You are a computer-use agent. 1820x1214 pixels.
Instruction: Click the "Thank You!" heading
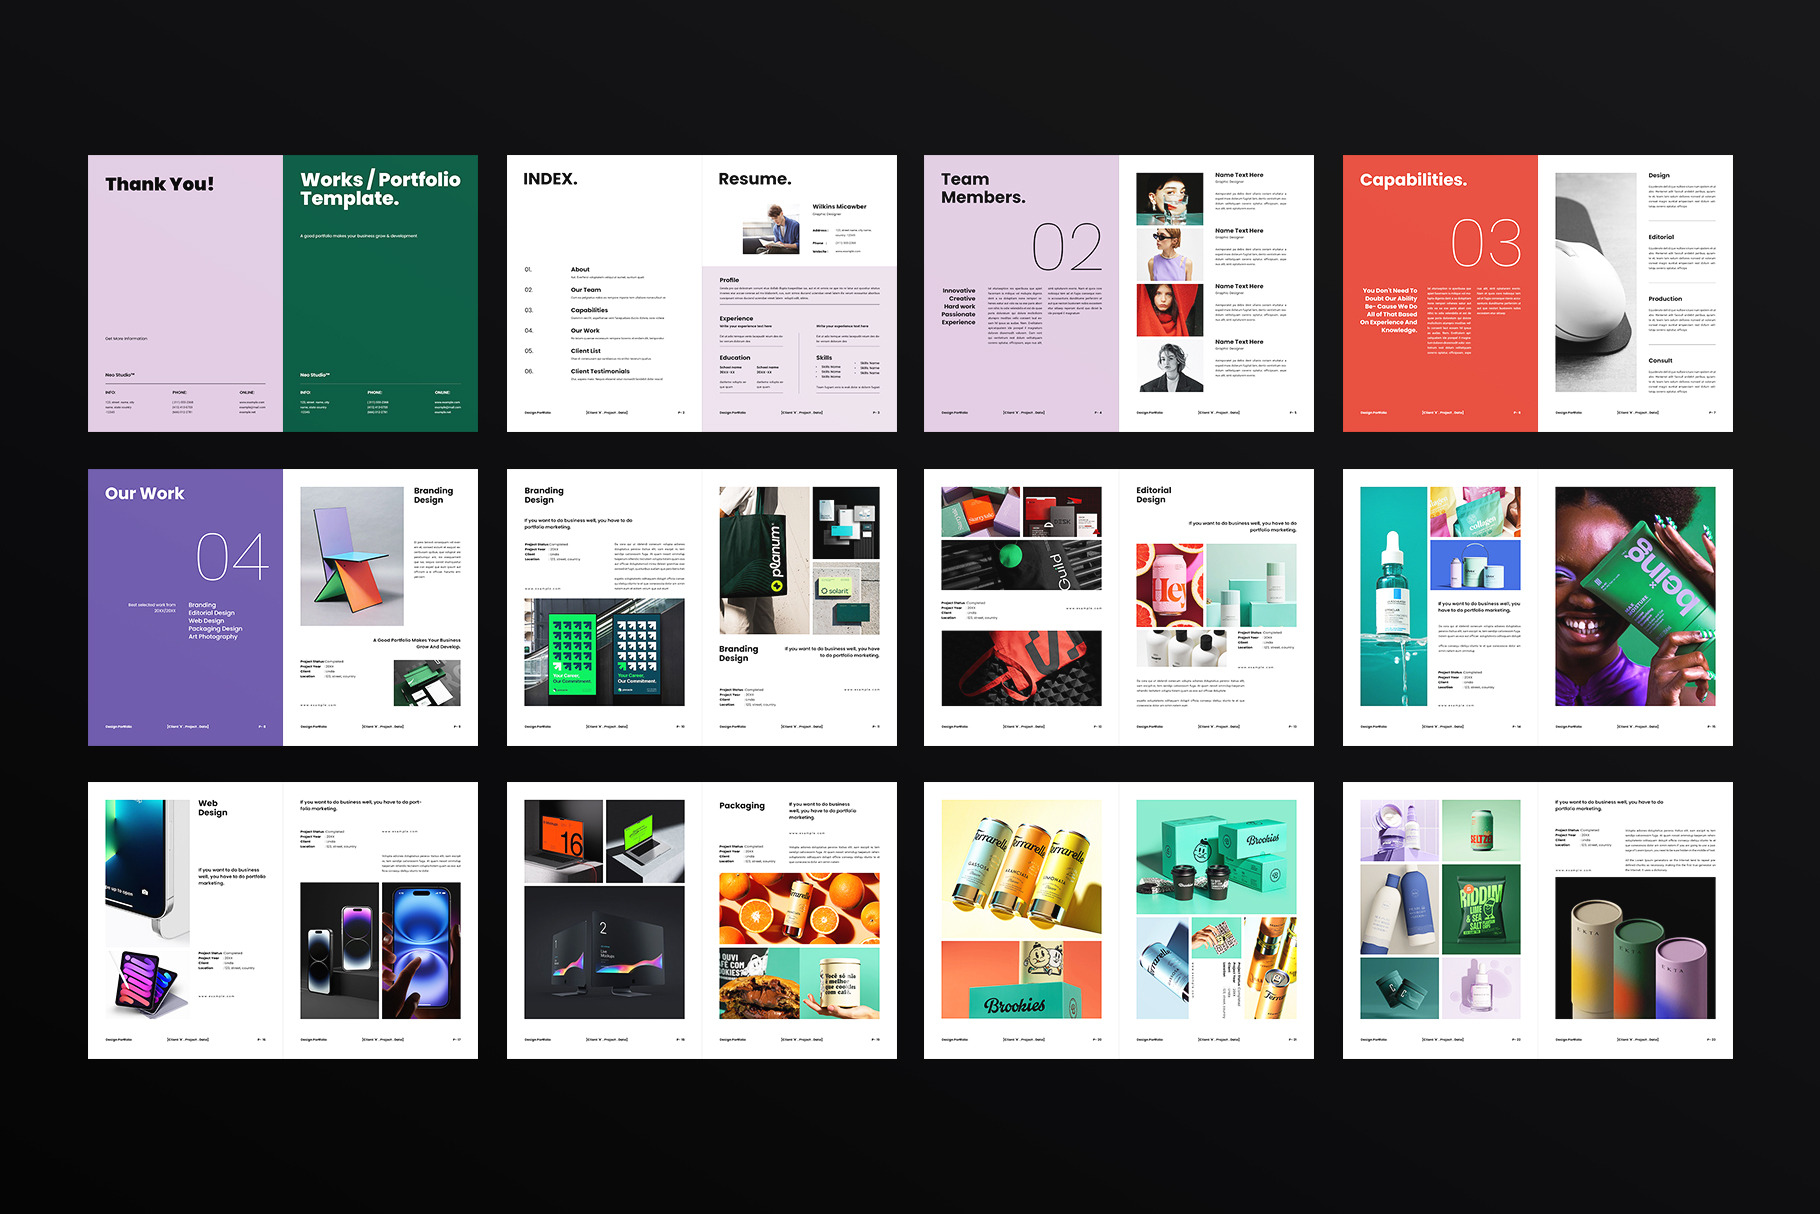[x=159, y=184]
